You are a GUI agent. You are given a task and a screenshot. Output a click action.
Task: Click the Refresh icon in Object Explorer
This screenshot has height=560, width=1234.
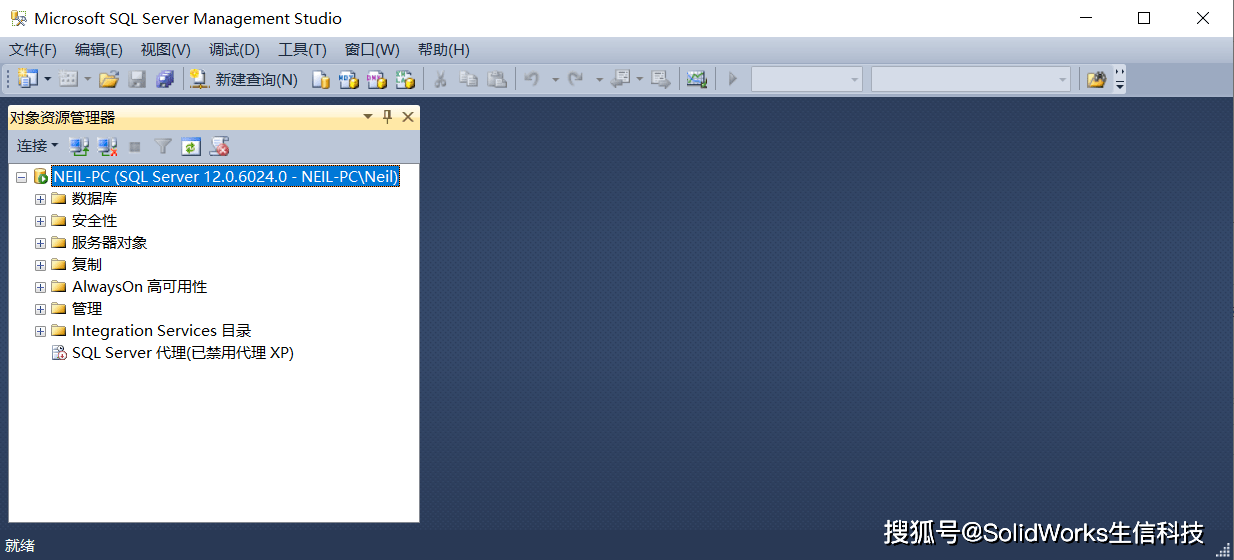[191, 147]
